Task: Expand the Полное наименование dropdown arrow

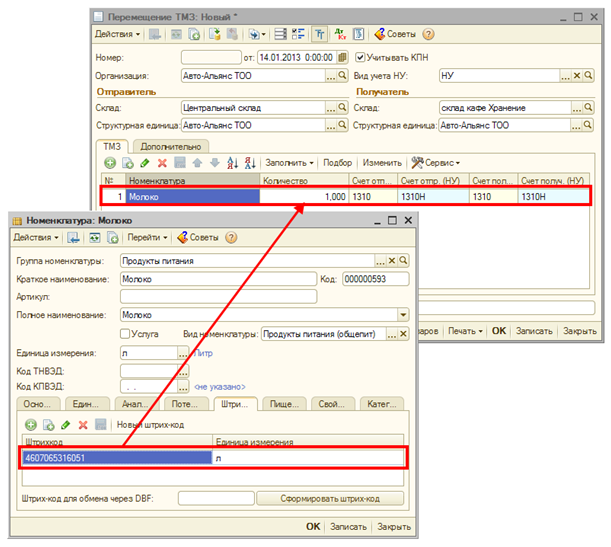Action: pos(403,315)
